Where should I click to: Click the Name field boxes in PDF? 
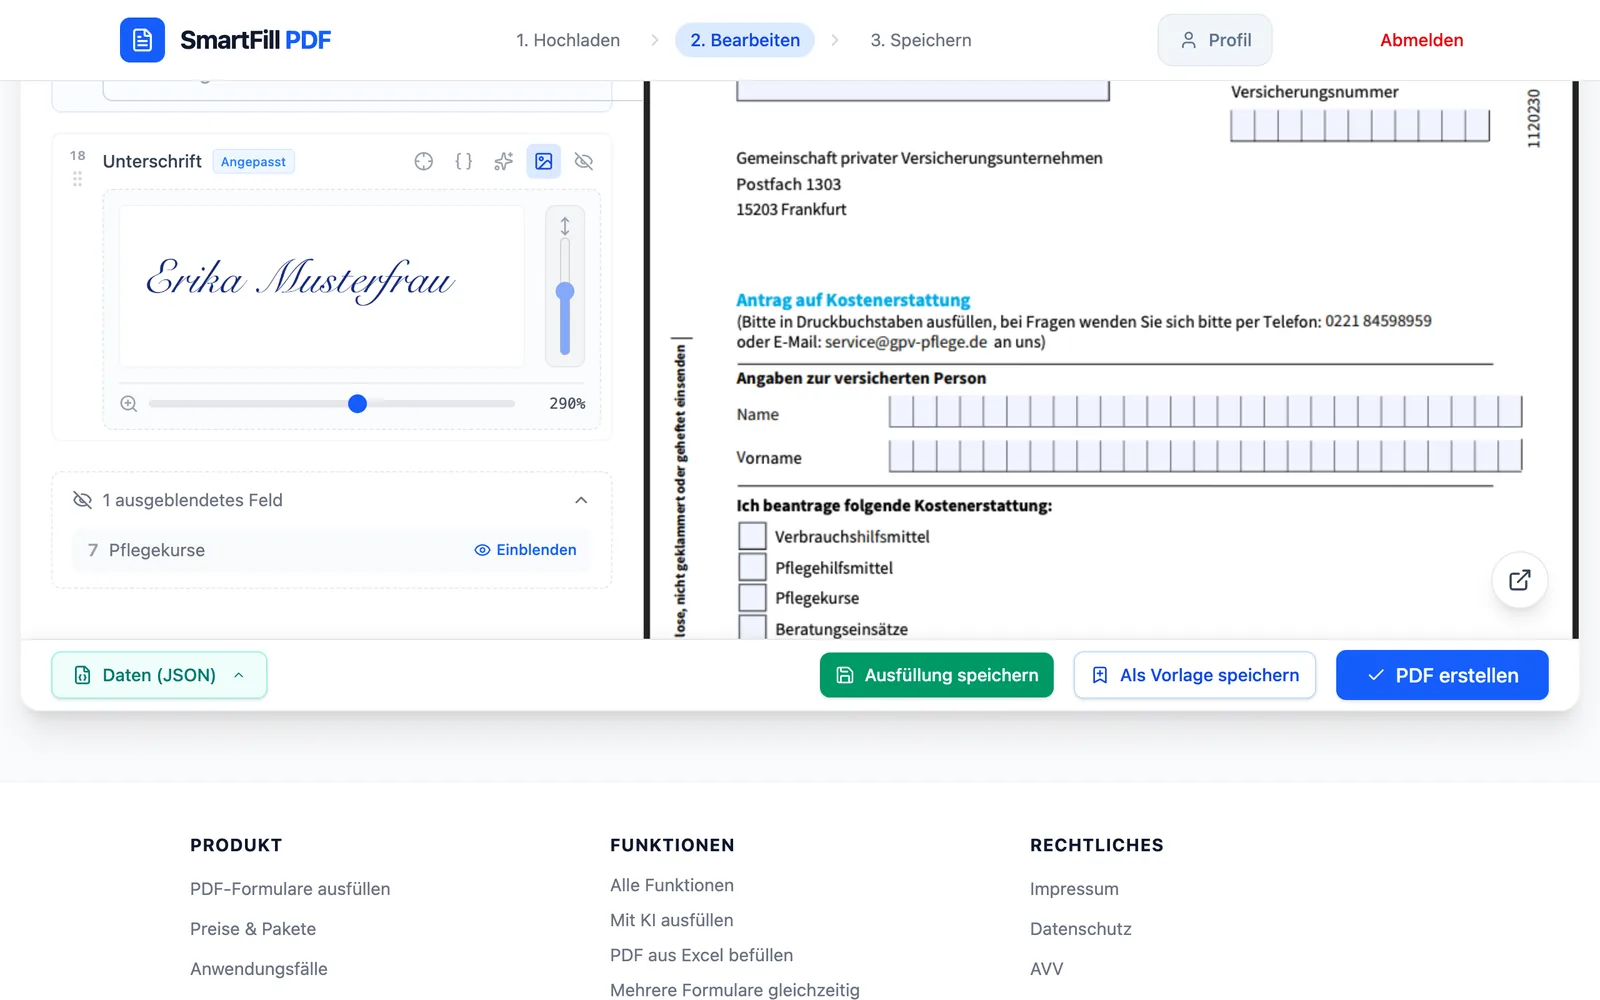pyautogui.click(x=1205, y=411)
